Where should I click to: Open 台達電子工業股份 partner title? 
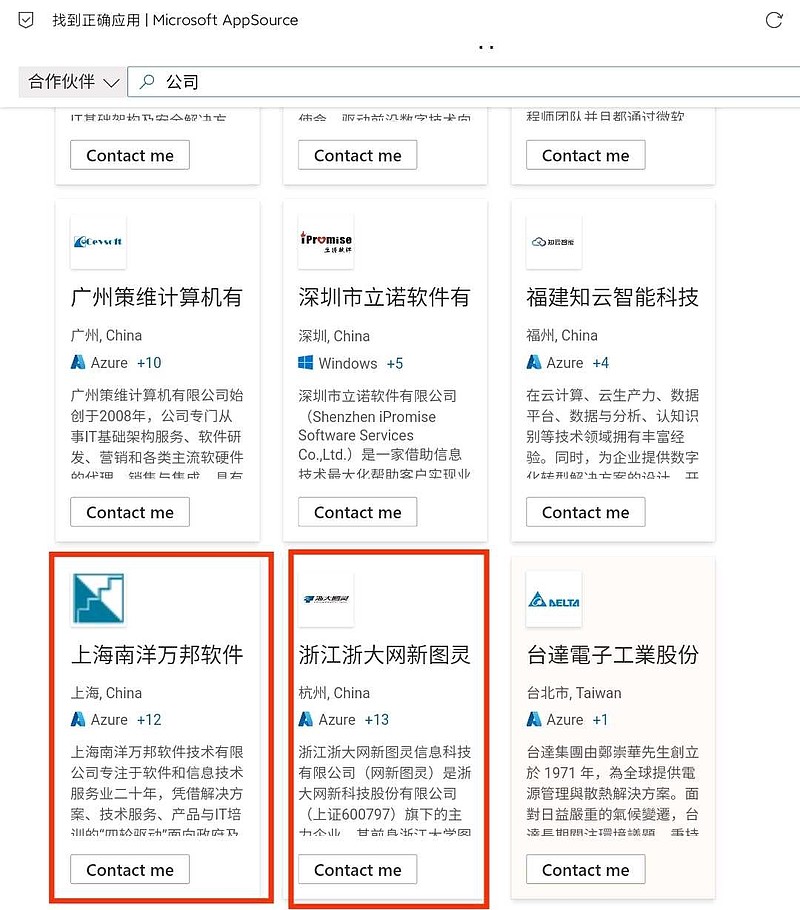pos(612,655)
